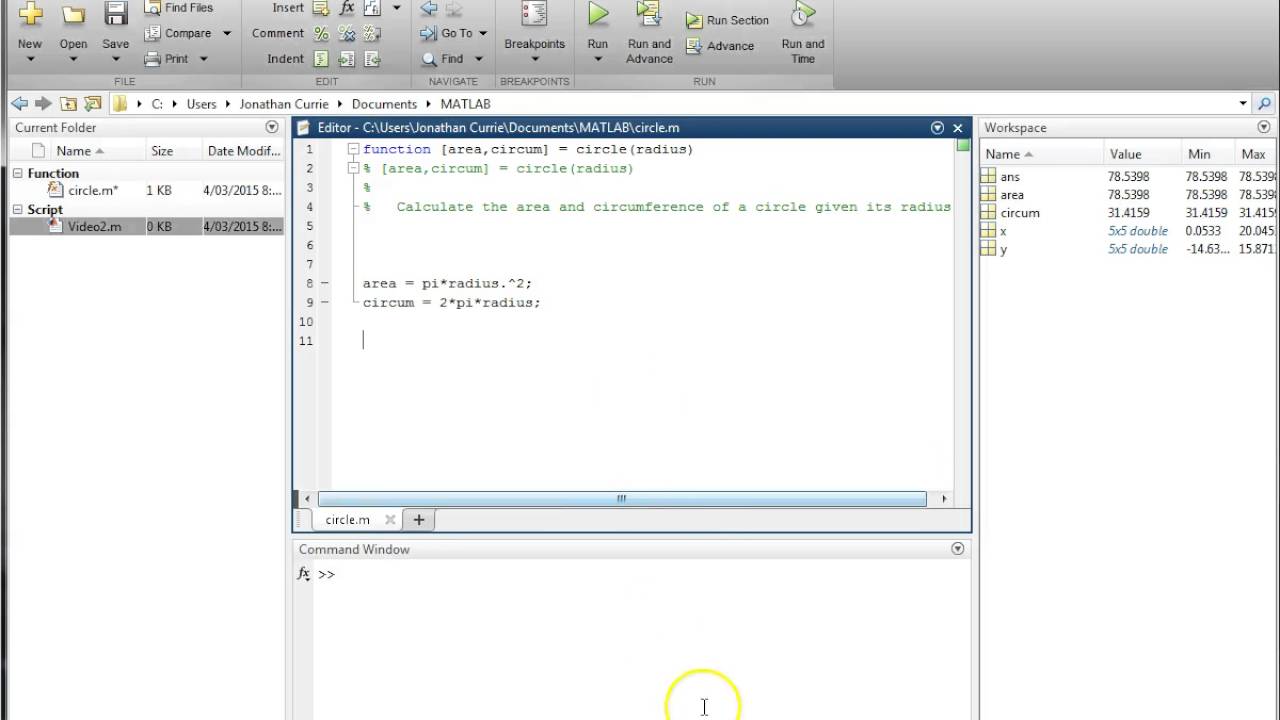Click the Advance button
1280x720 pixels.
[720, 46]
